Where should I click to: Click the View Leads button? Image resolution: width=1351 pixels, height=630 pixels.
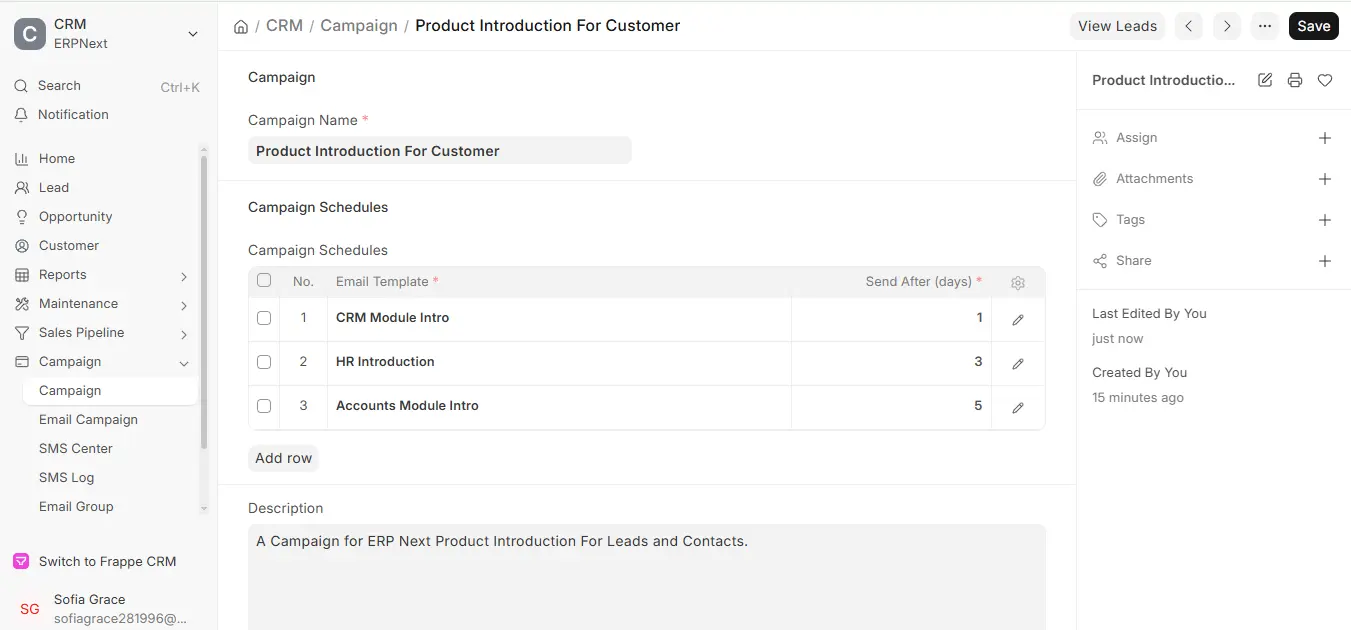(1117, 26)
